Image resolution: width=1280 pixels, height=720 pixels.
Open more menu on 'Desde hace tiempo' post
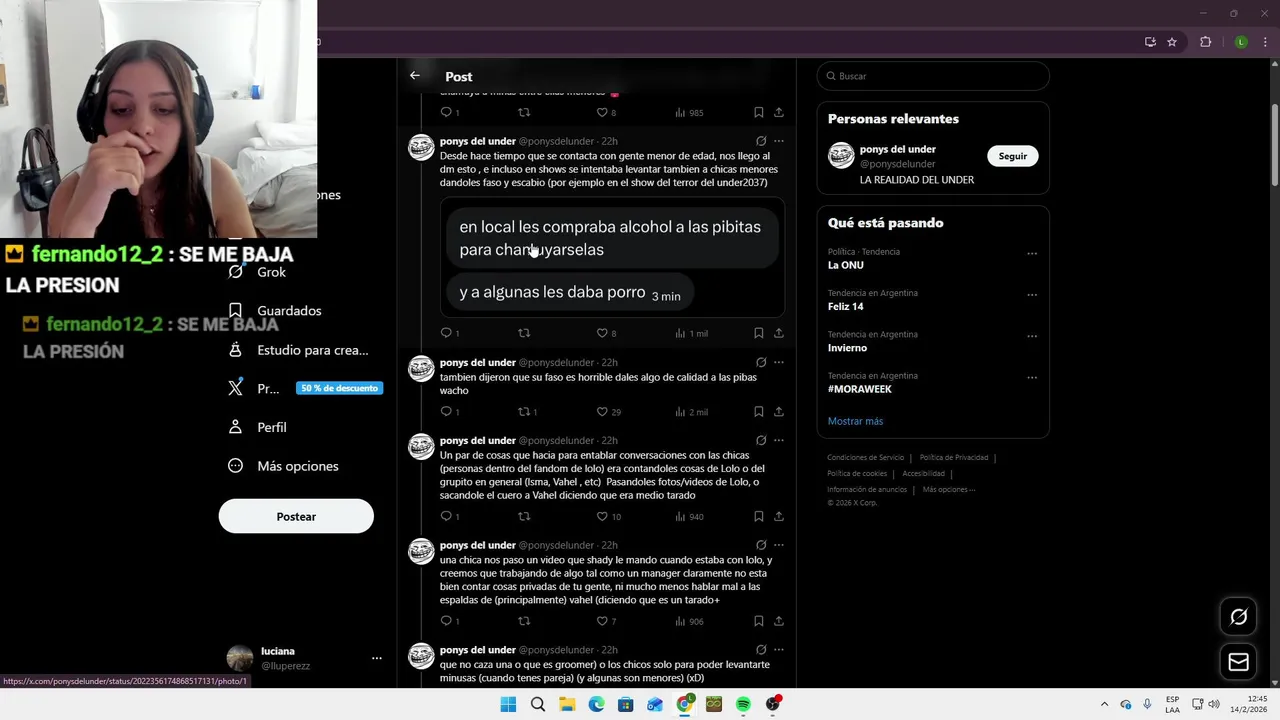click(x=779, y=141)
